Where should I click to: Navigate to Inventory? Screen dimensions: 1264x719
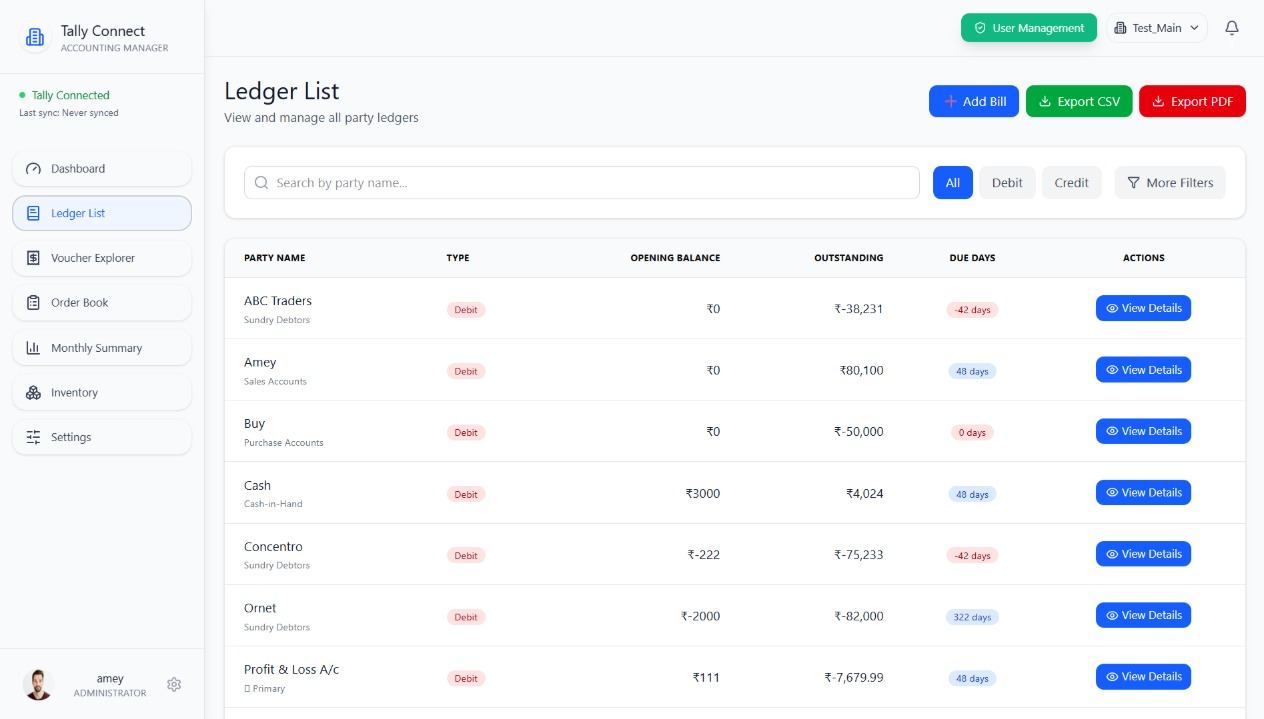point(102,393)
